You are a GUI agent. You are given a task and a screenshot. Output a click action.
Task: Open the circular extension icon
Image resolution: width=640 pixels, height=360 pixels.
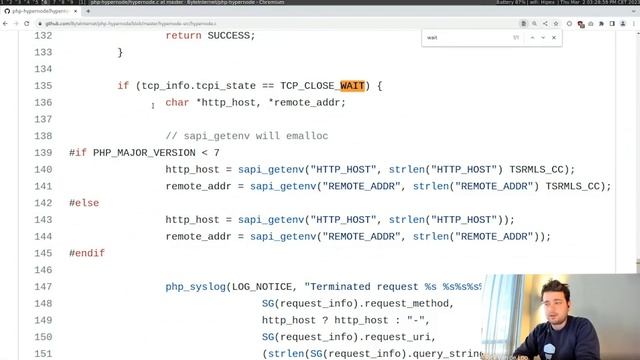tap(569, 24)
